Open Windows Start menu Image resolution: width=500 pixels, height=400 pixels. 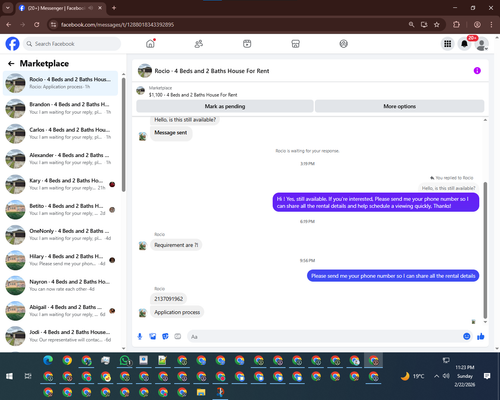pos(9,376)
